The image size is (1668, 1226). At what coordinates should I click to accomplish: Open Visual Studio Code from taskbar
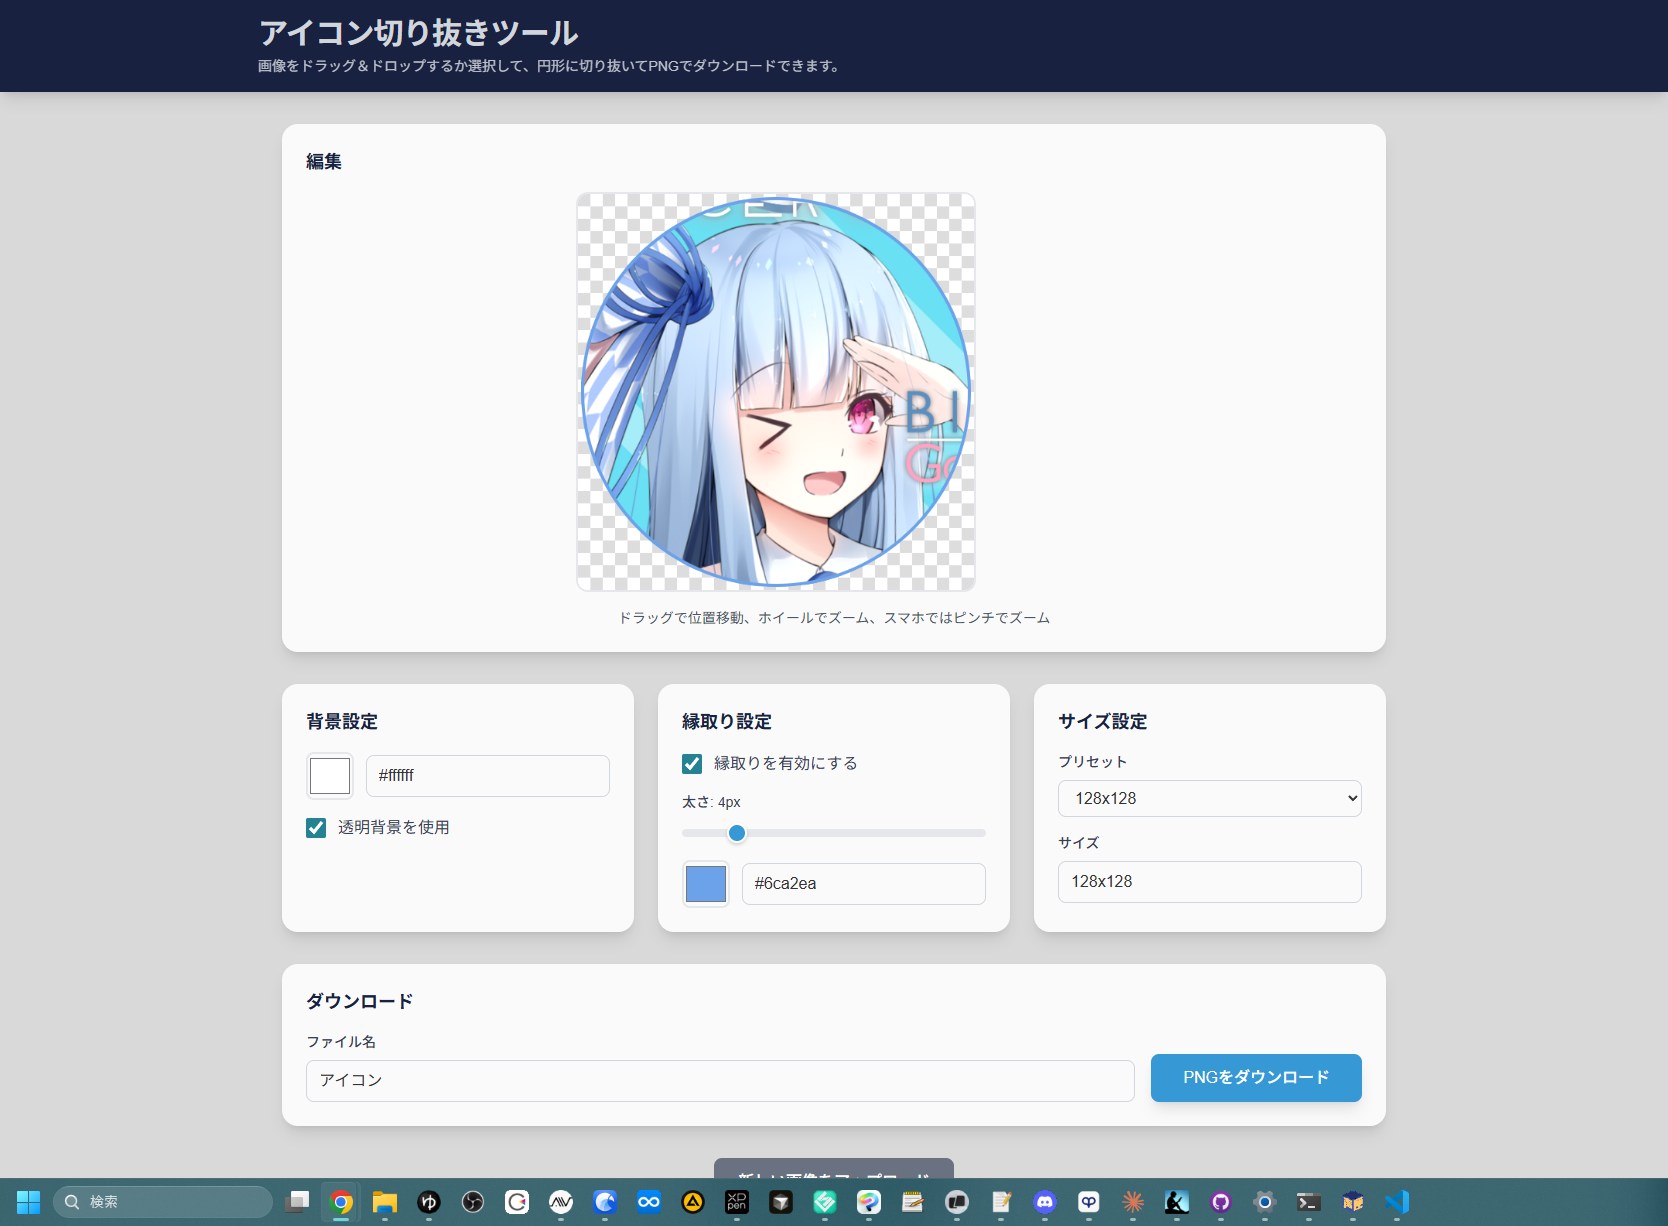point(1397,1202)
